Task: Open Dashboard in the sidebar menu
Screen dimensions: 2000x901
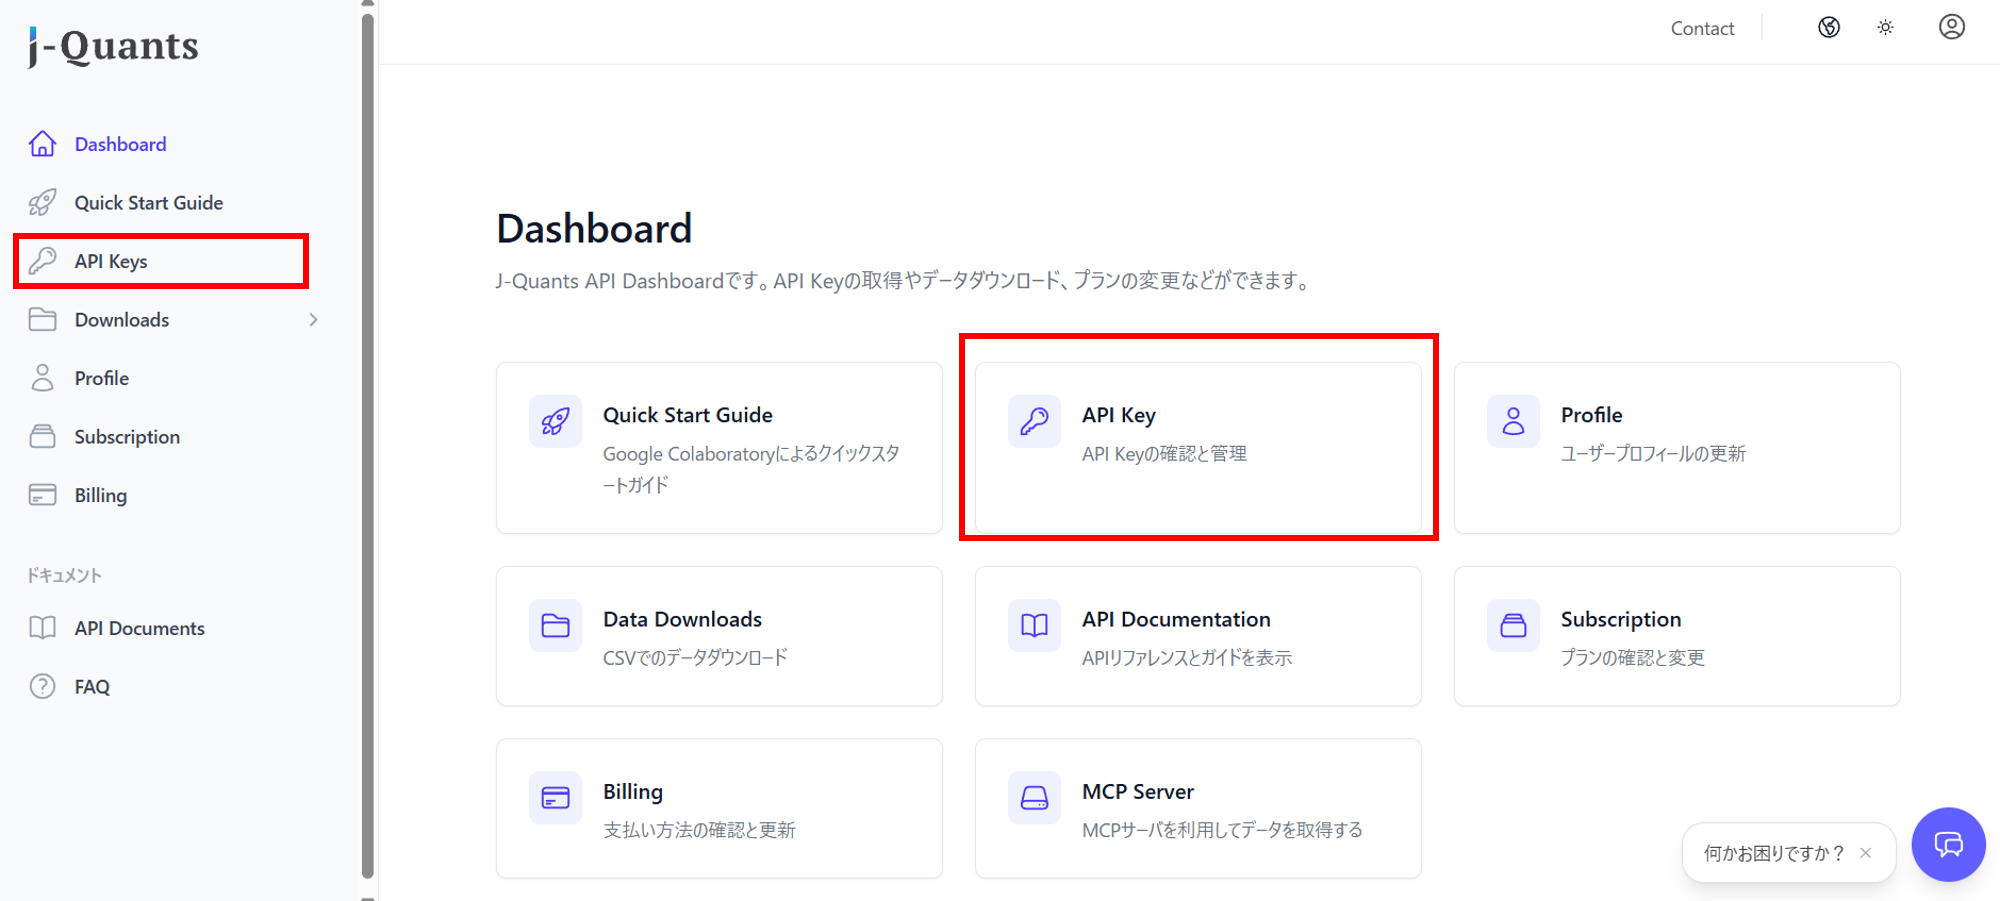Action: click(x=120, y=144)
